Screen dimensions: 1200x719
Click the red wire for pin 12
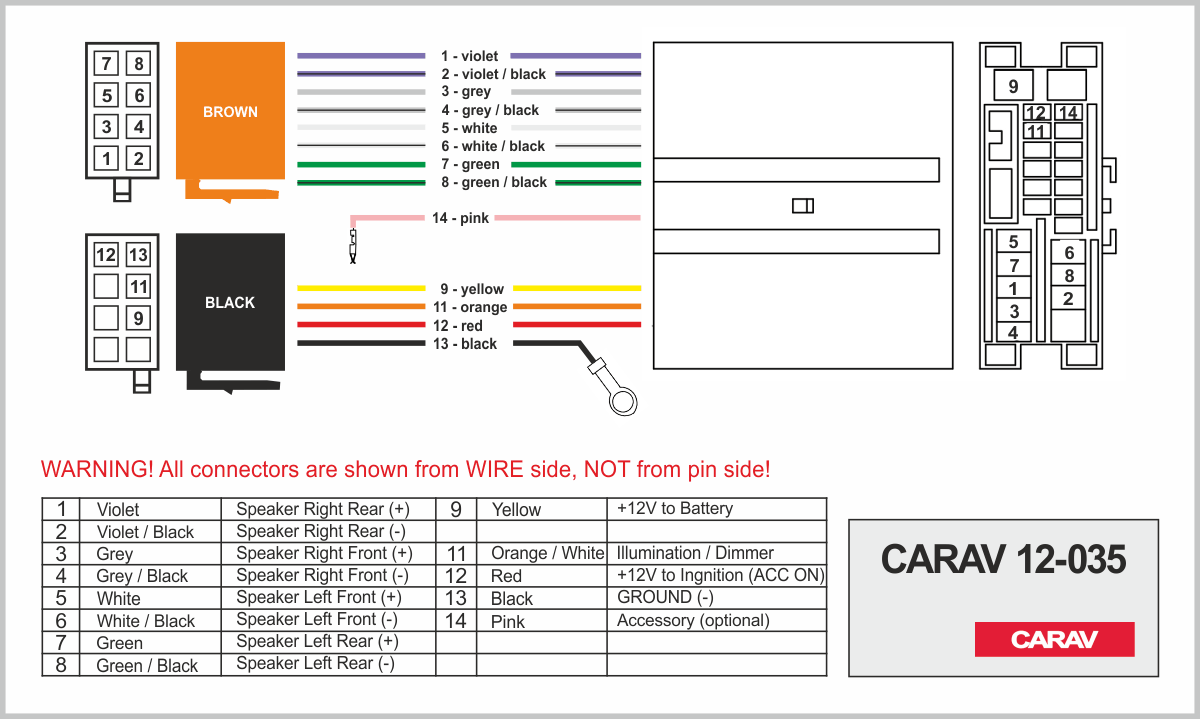pos(360,325)
